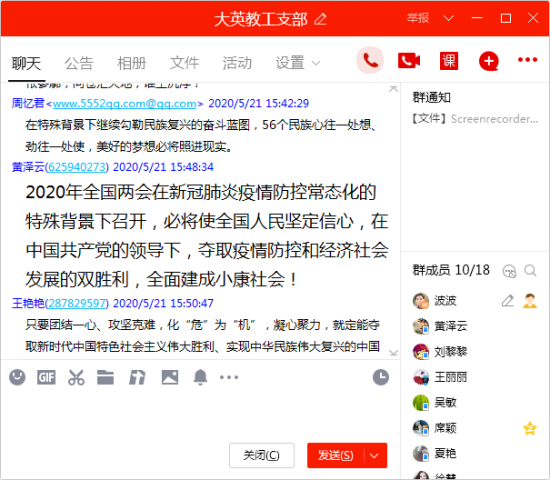
Task: Open the 活动 tab
Action: [237, 64]
